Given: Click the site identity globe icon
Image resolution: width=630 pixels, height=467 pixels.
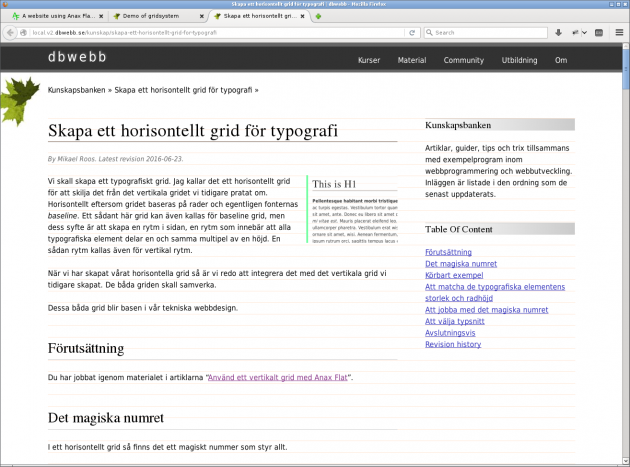Looking at the screenshot, I should [x=24, y=33].
